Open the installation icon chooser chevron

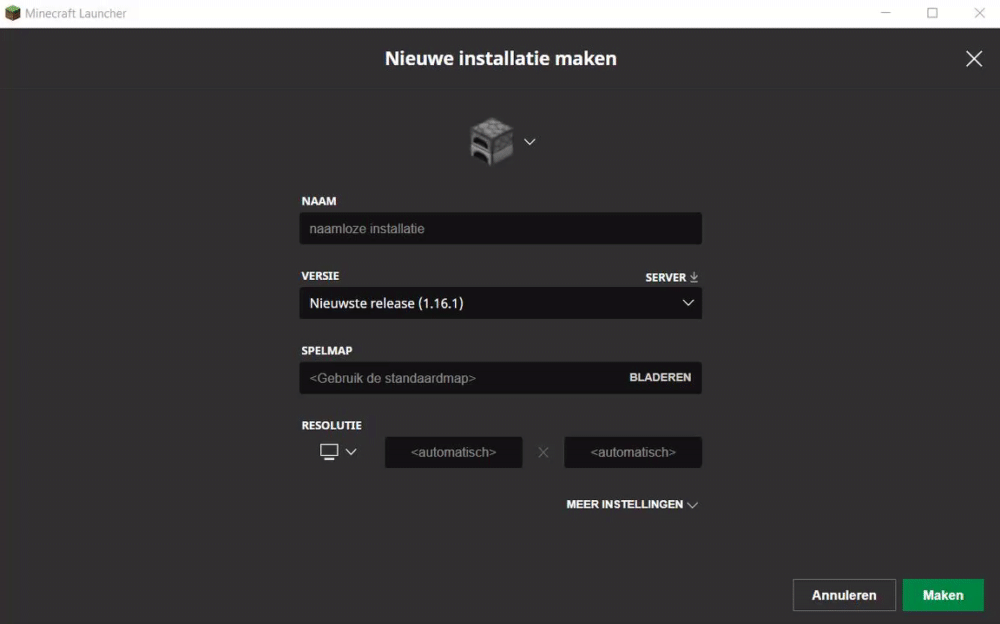coord(529,142)
